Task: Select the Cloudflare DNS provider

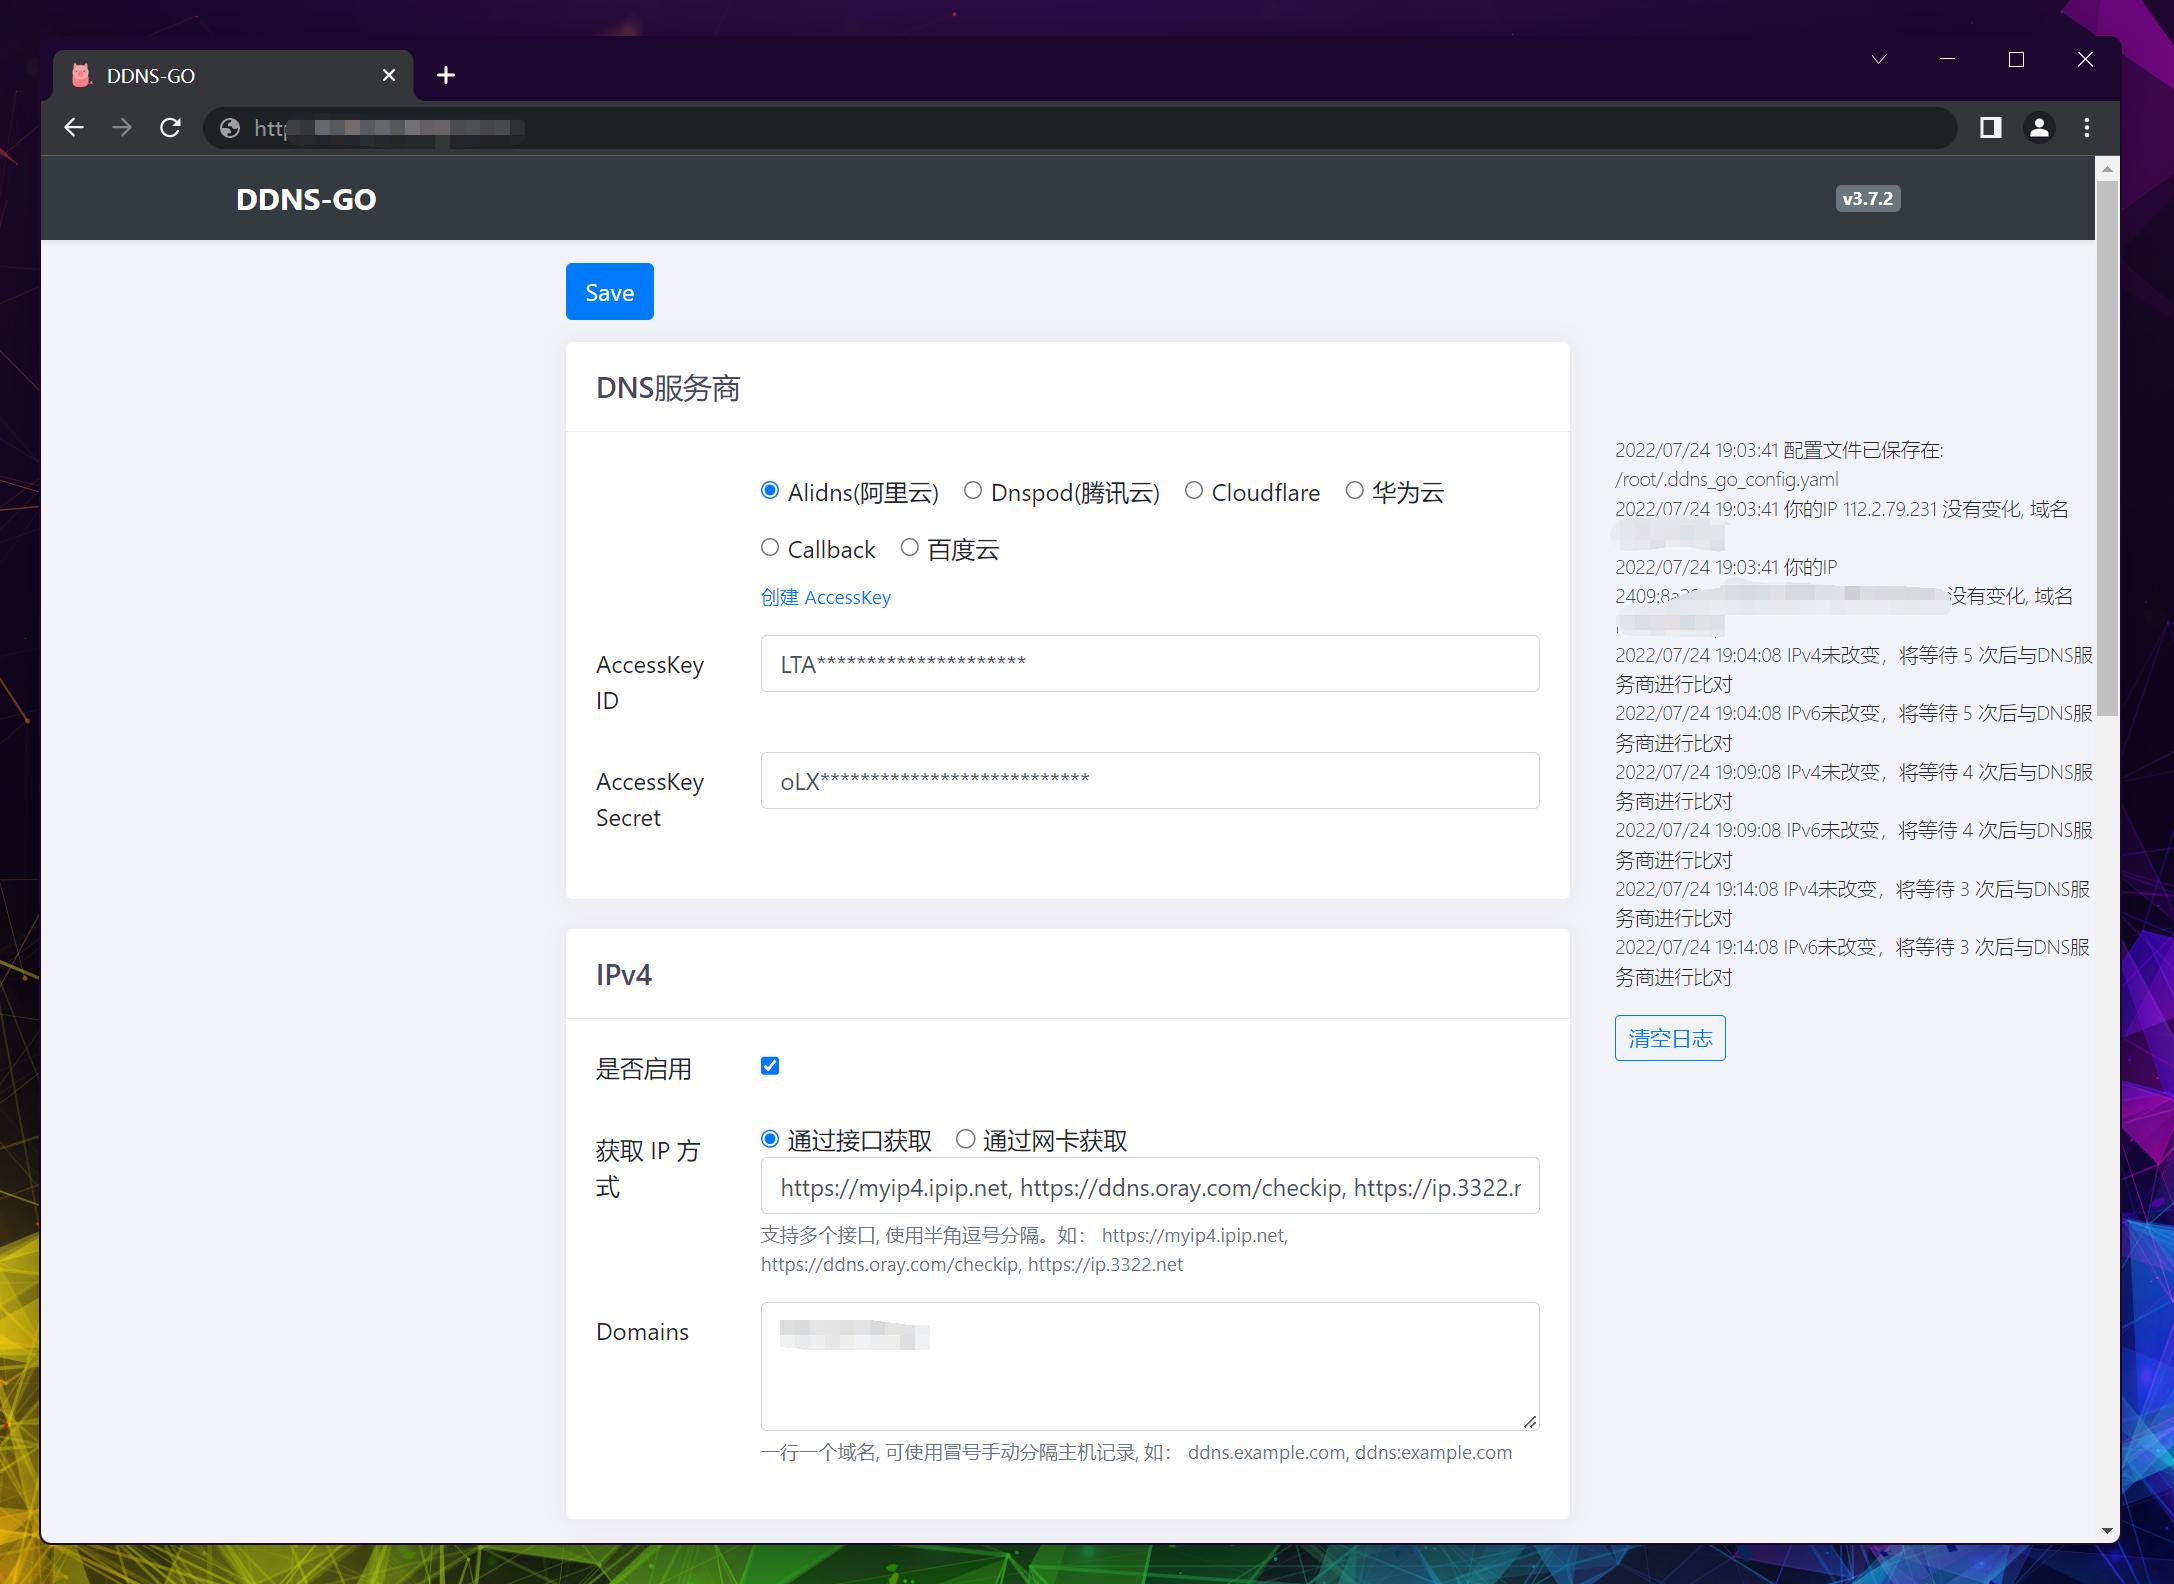Action: tap(1193, 490)
